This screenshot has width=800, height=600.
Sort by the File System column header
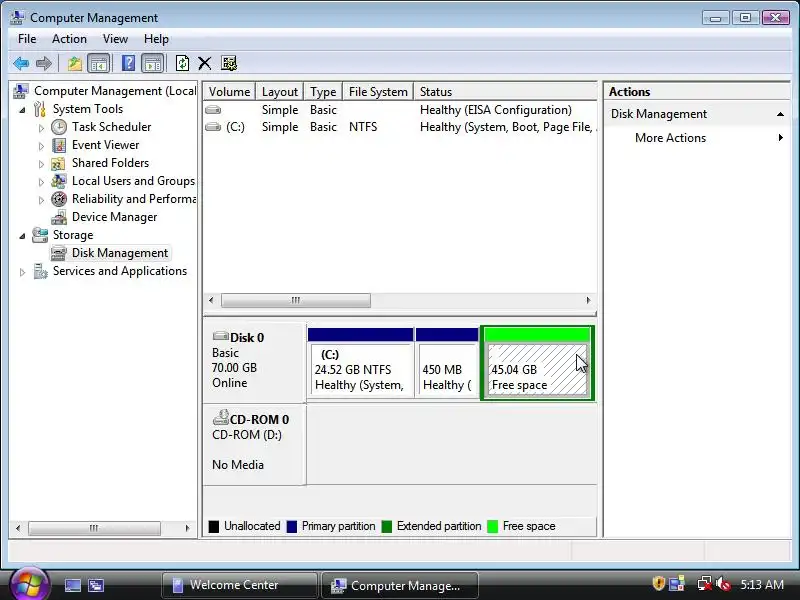point(378,92)
